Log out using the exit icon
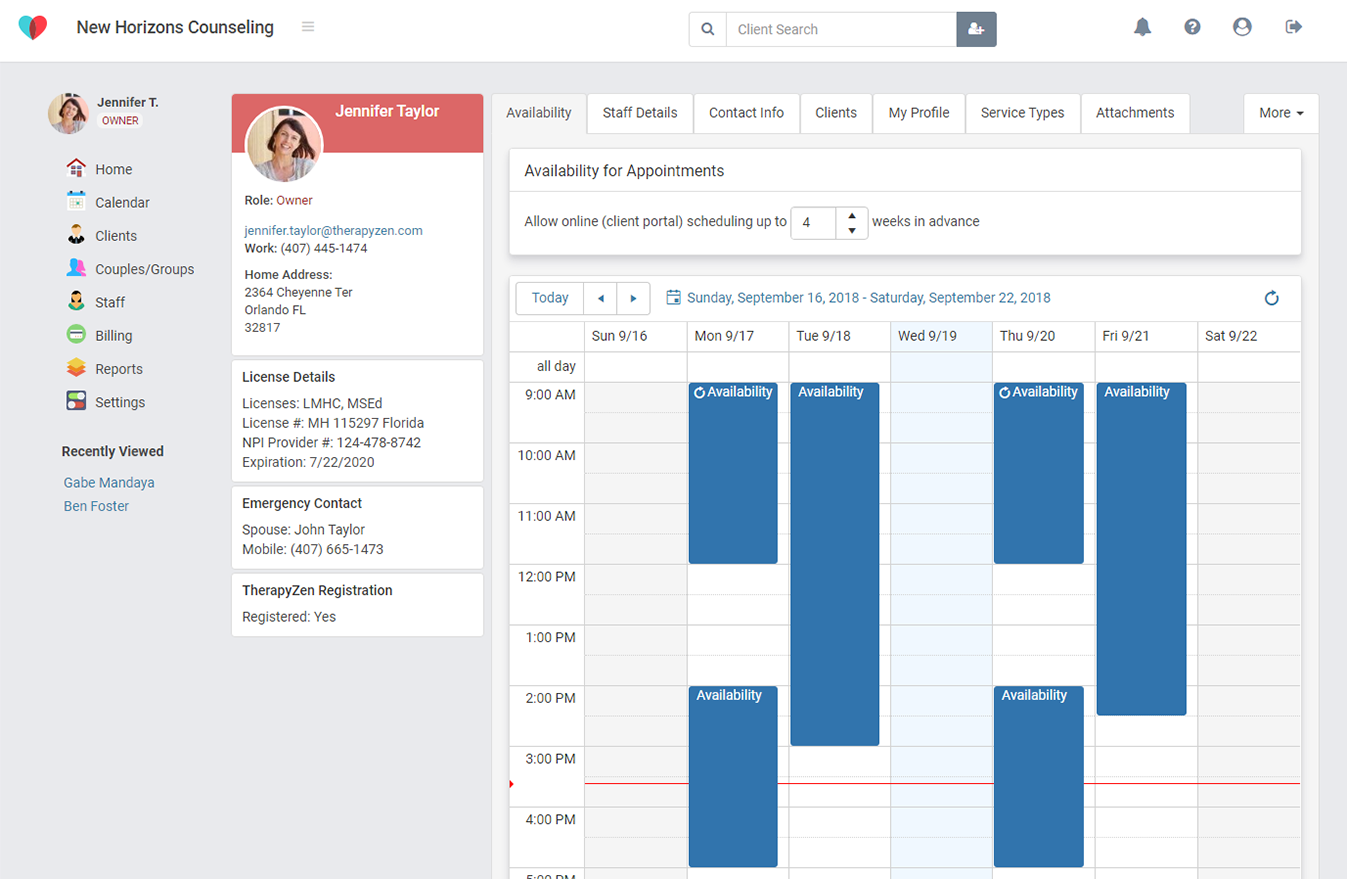The image size is (1347, 879). [1293, 27]
